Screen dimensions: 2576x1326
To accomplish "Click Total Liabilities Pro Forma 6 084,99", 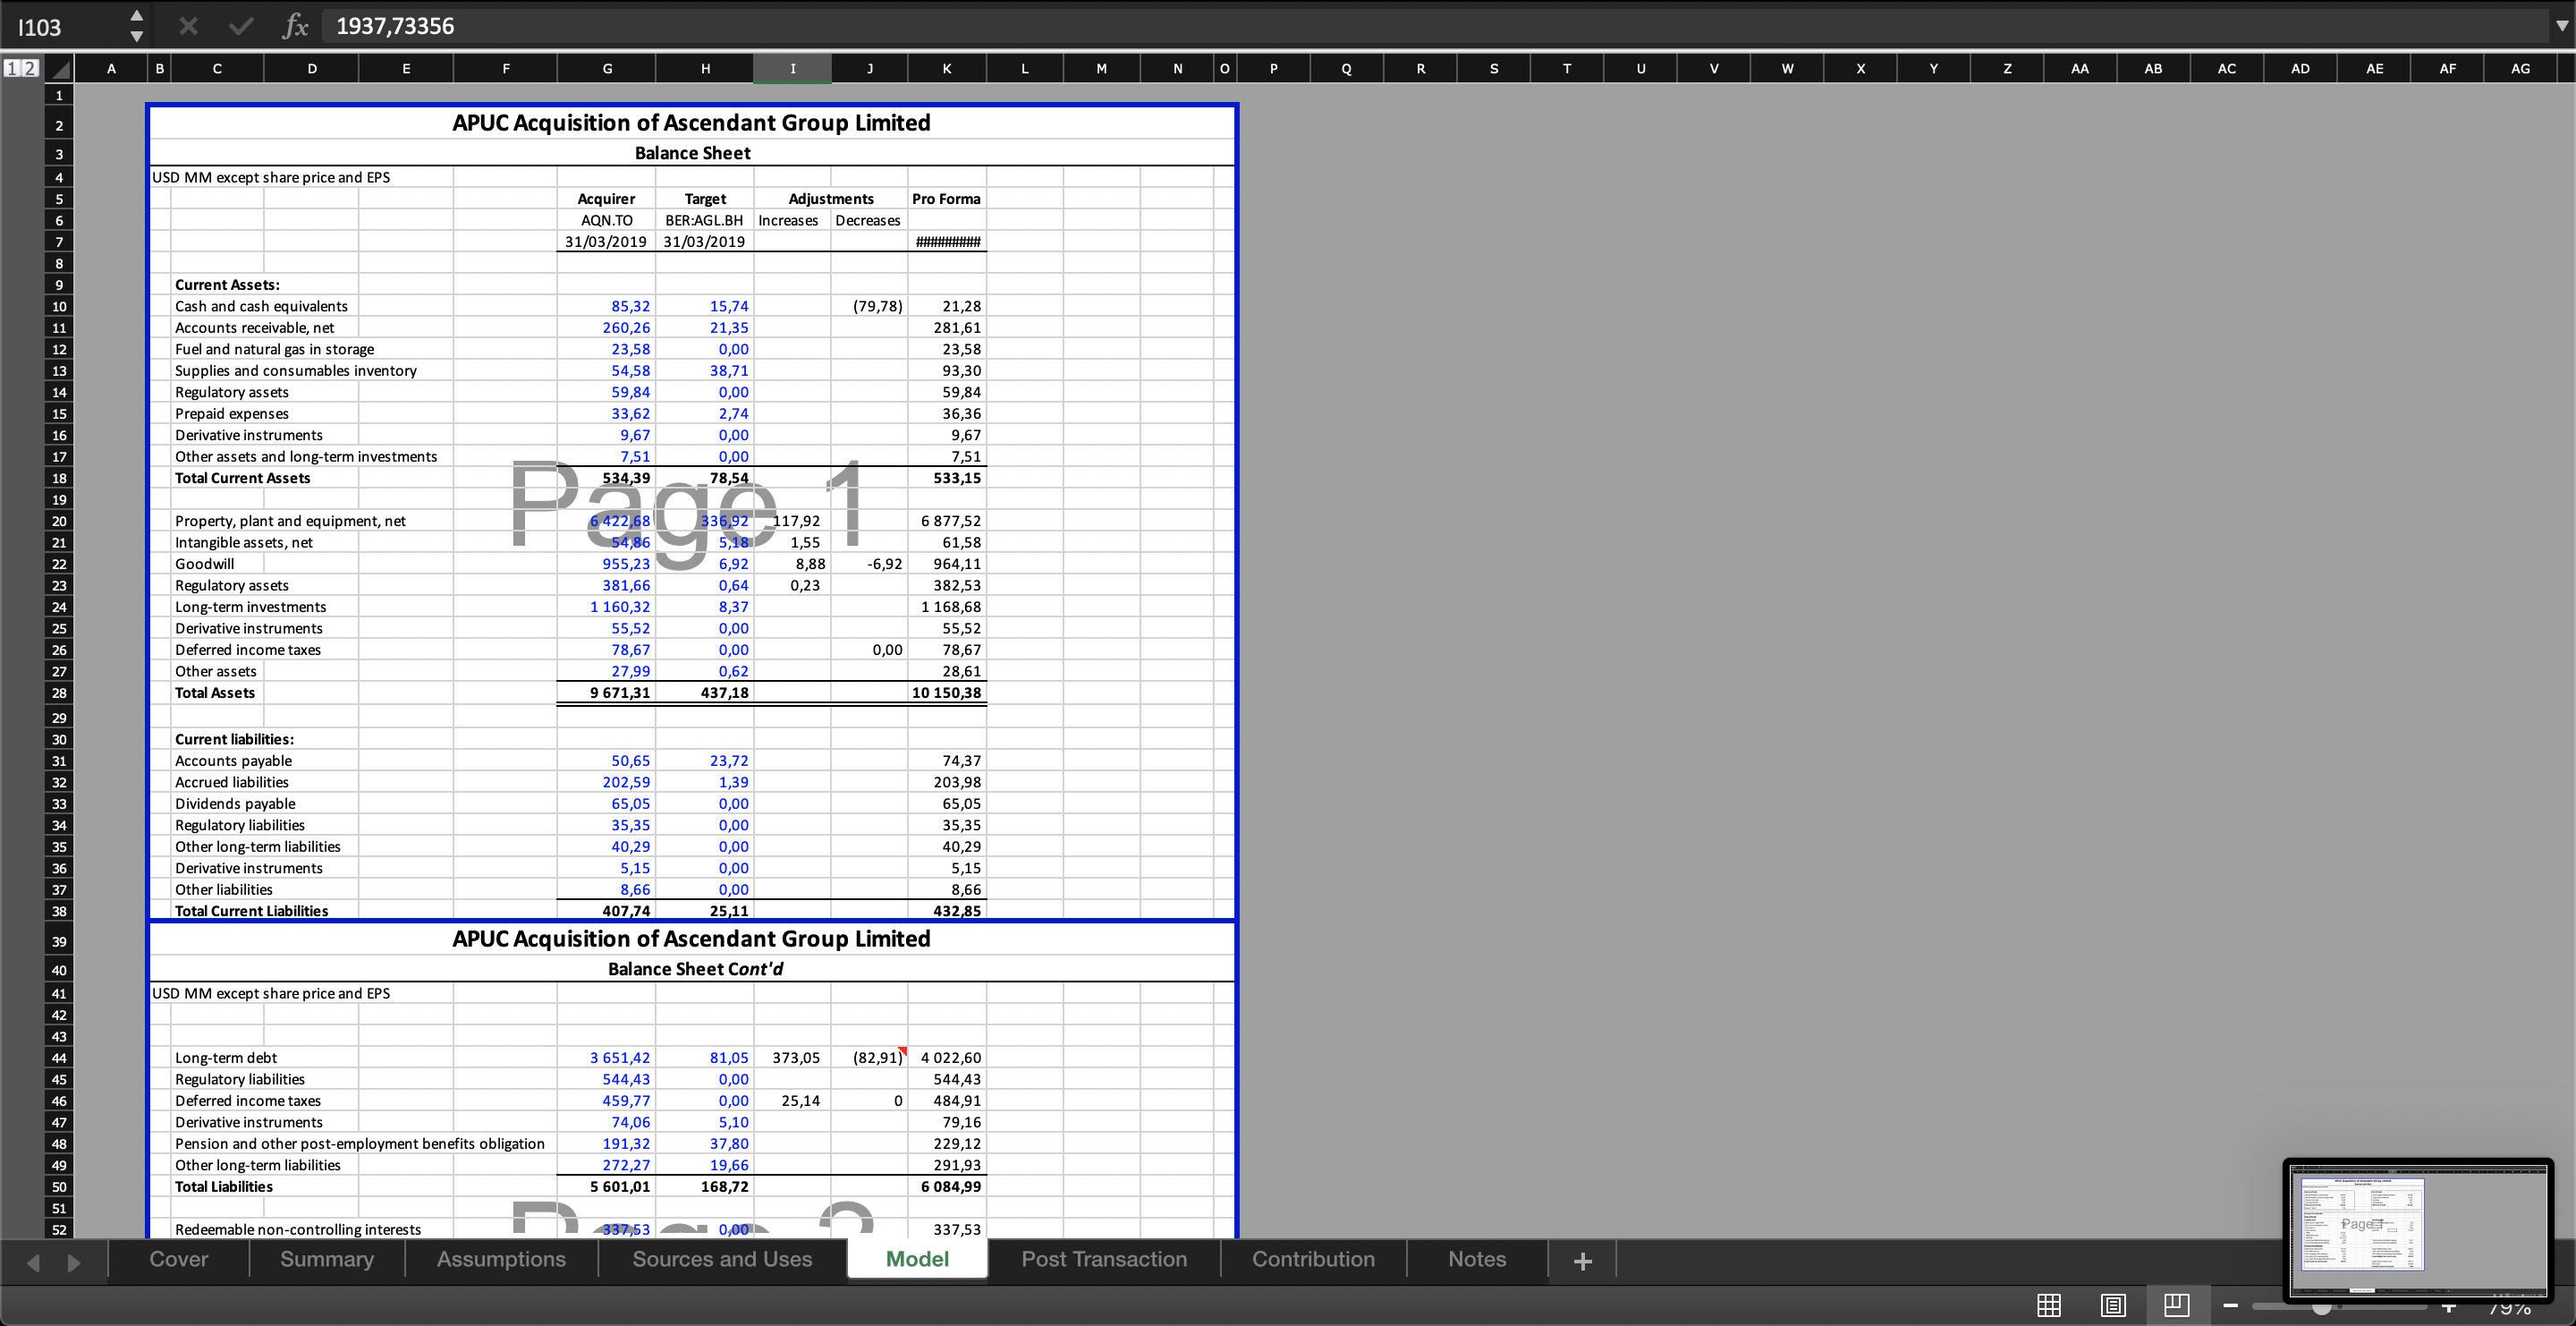I will click(947, 1187).
